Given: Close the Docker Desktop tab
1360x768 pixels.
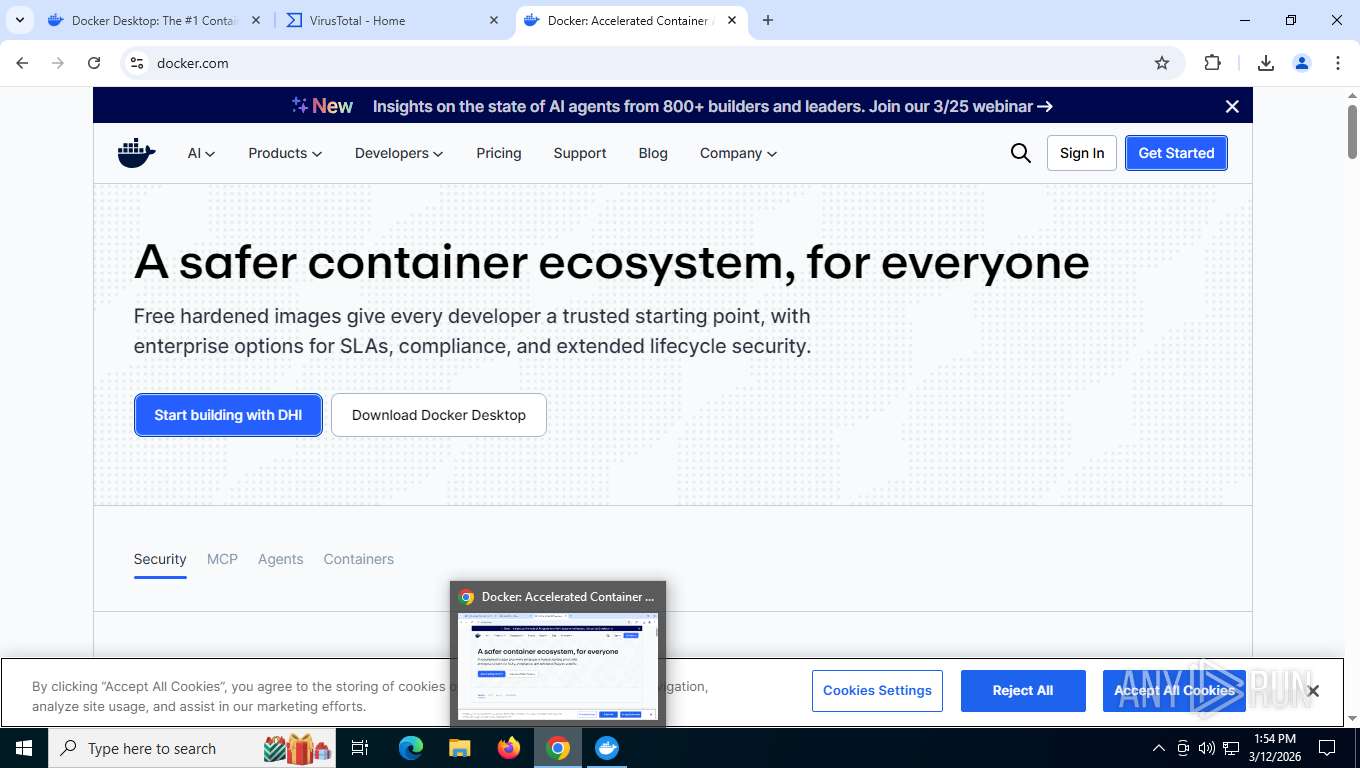Looking at the screenshot, I should point(255,20).
